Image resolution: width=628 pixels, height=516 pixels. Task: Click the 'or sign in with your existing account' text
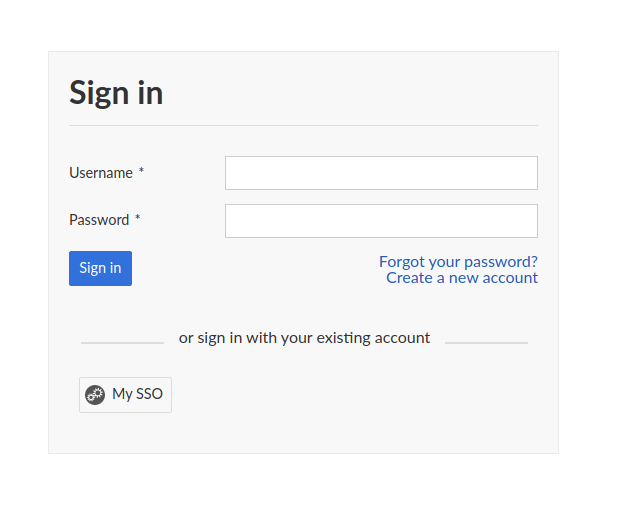coord(304,338)
